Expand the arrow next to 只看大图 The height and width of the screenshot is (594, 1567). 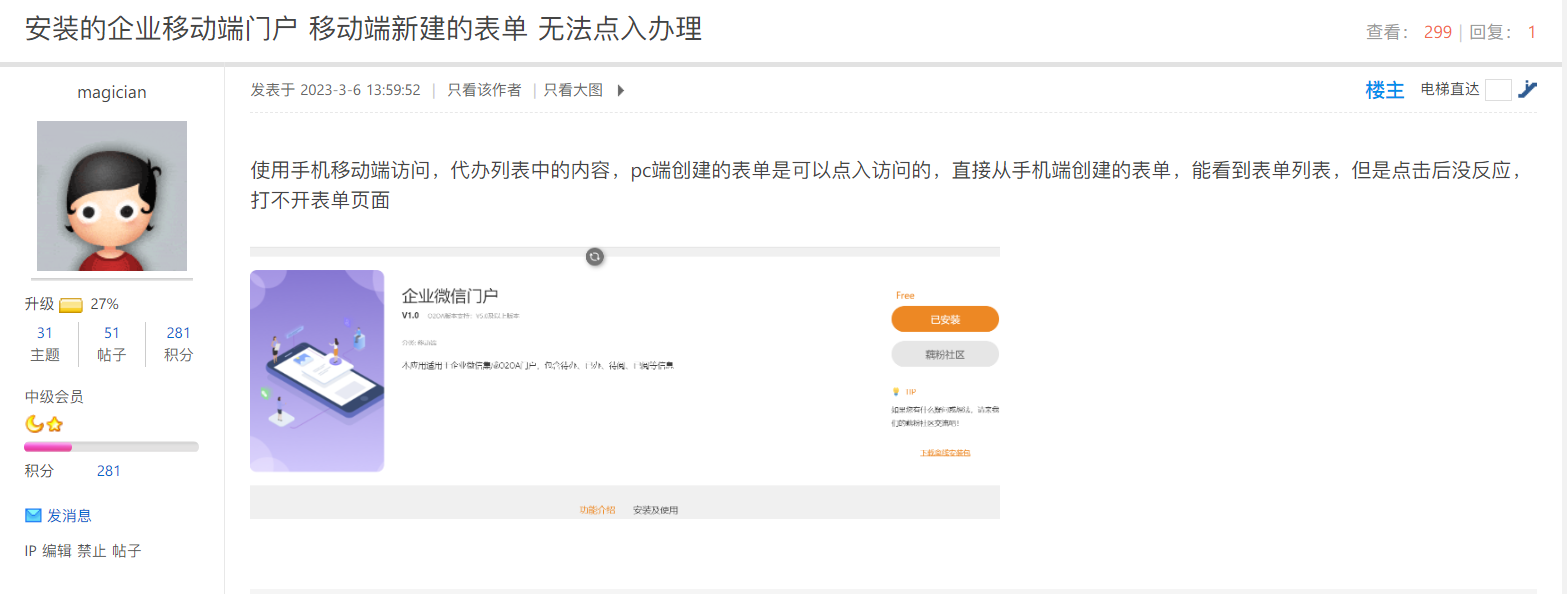point(620,90)
